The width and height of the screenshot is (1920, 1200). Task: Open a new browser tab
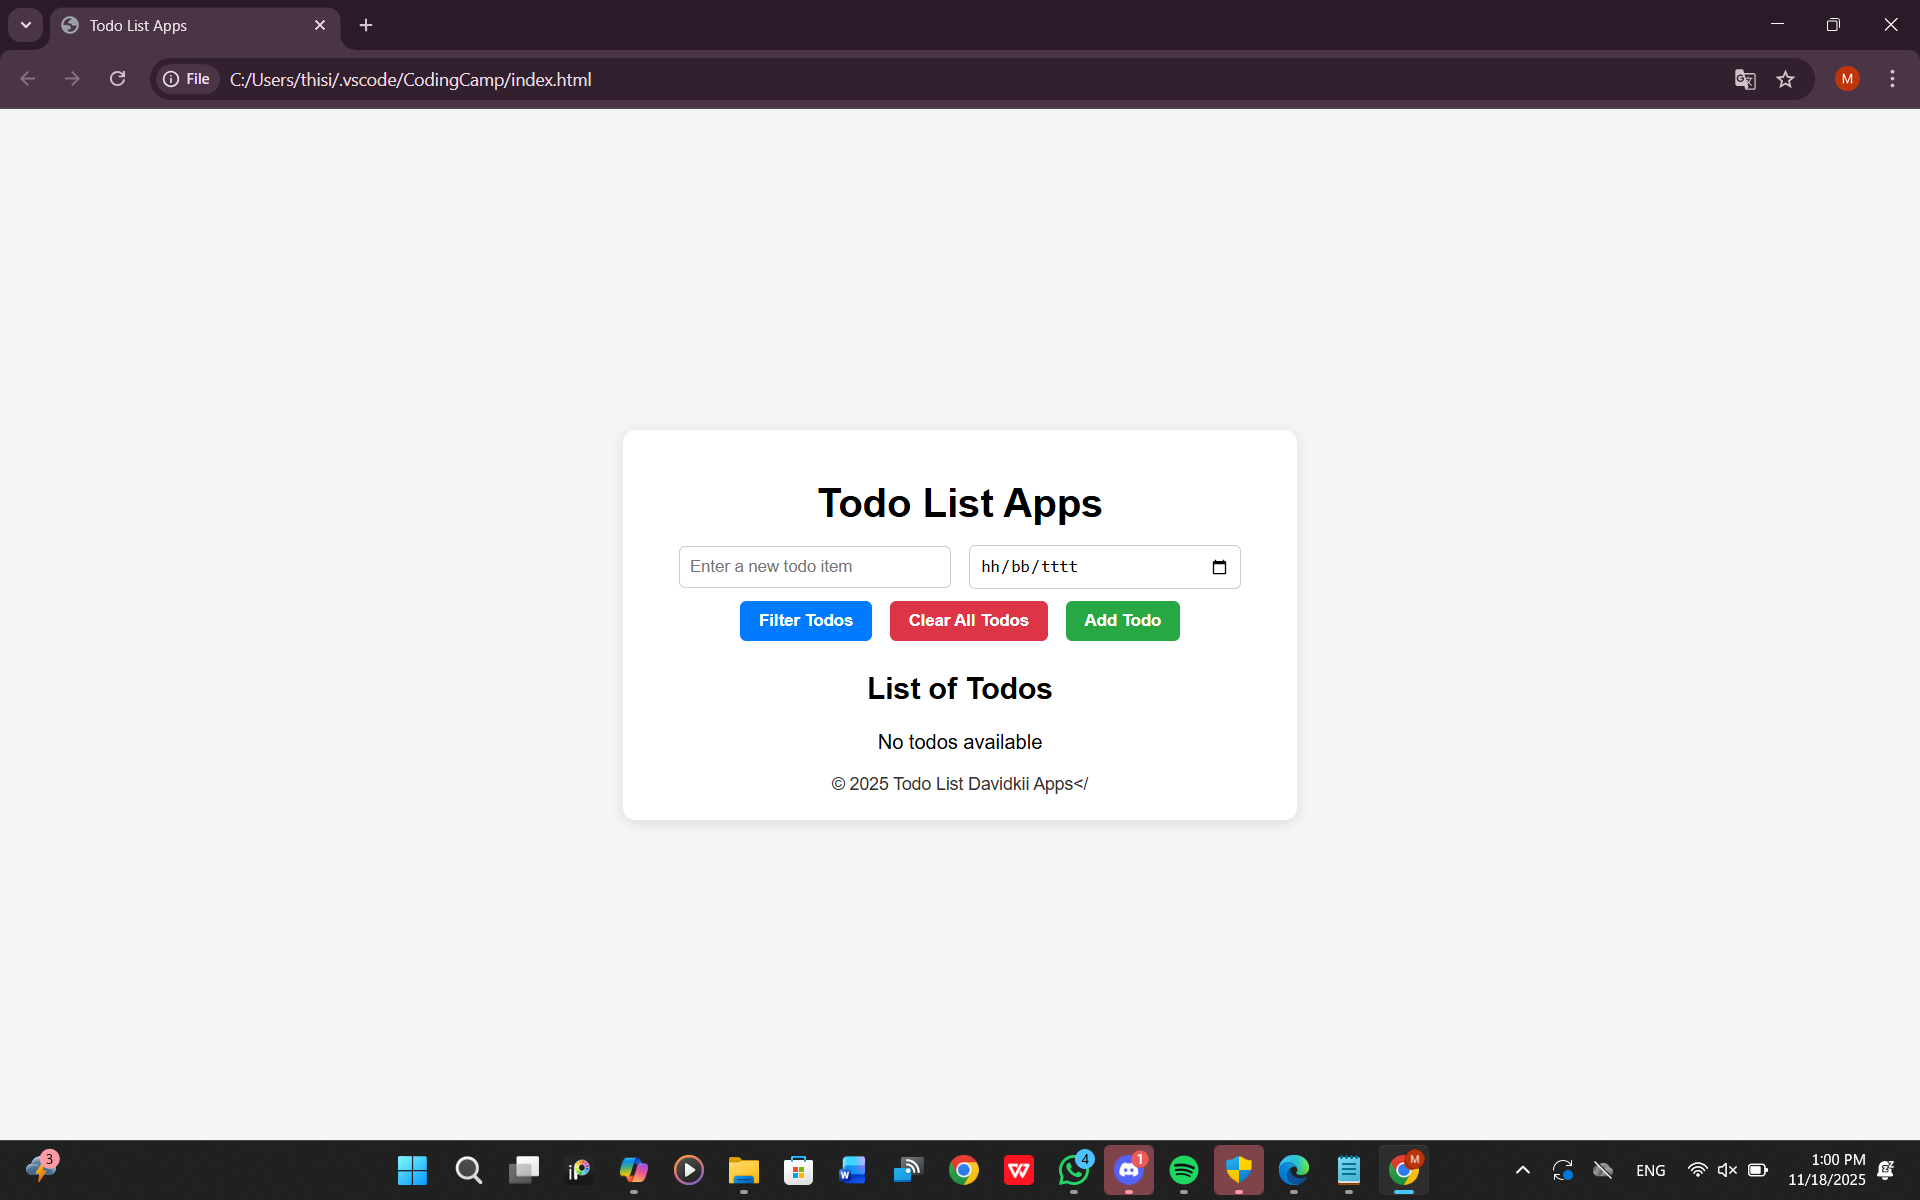click(365, 25)
